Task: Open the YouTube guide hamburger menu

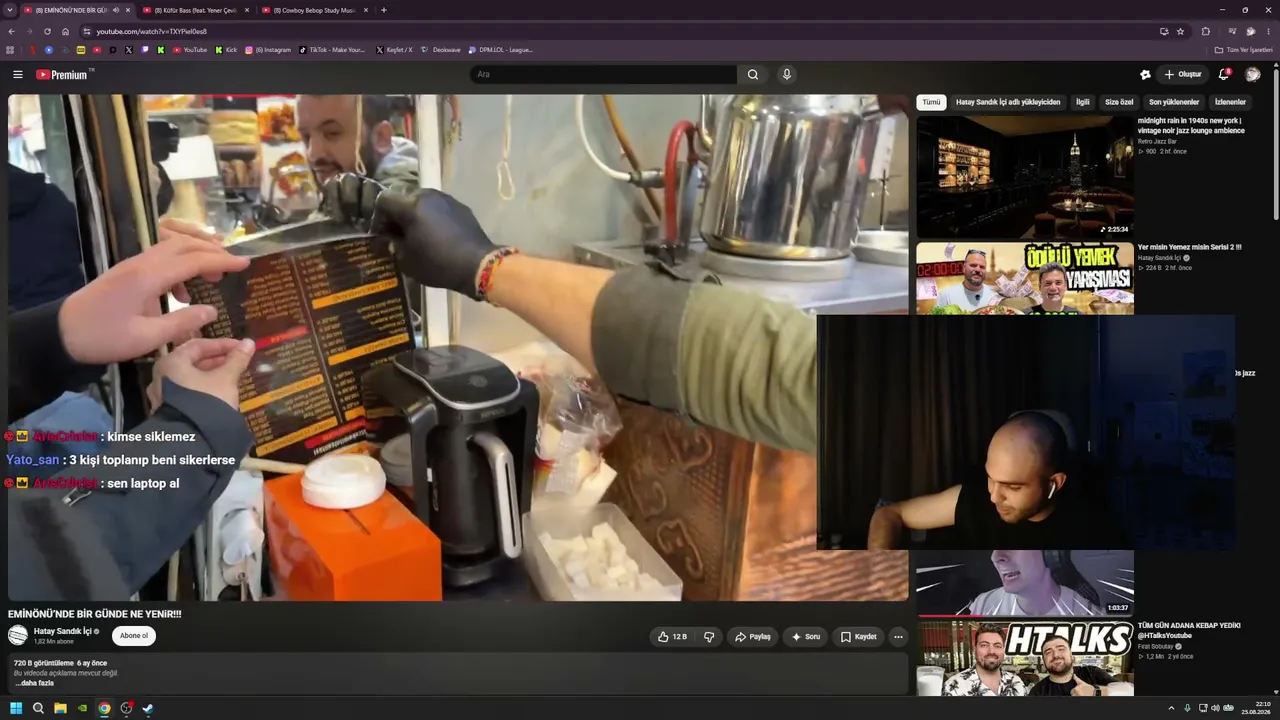Action: 17,75
